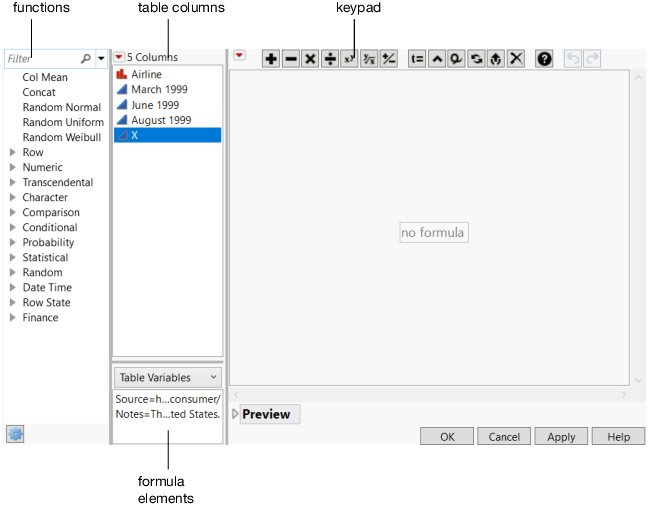Click the Help button
This screenshot has height=513, width=648.
[618, 437]
